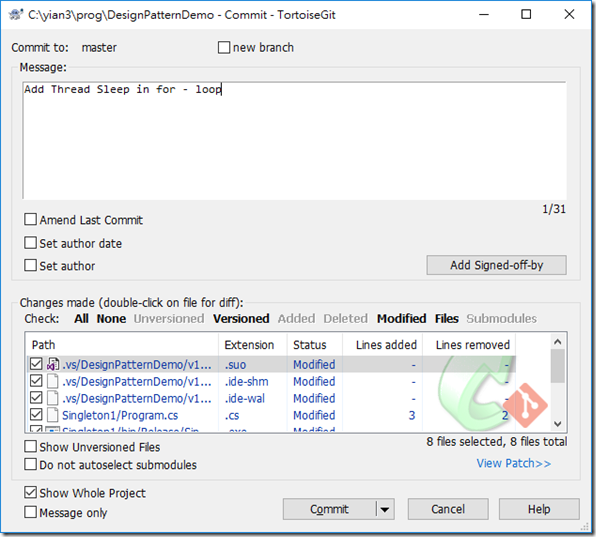Click the Commit button
The width and height of the screenshot is (596, 537).
point(329,510)
